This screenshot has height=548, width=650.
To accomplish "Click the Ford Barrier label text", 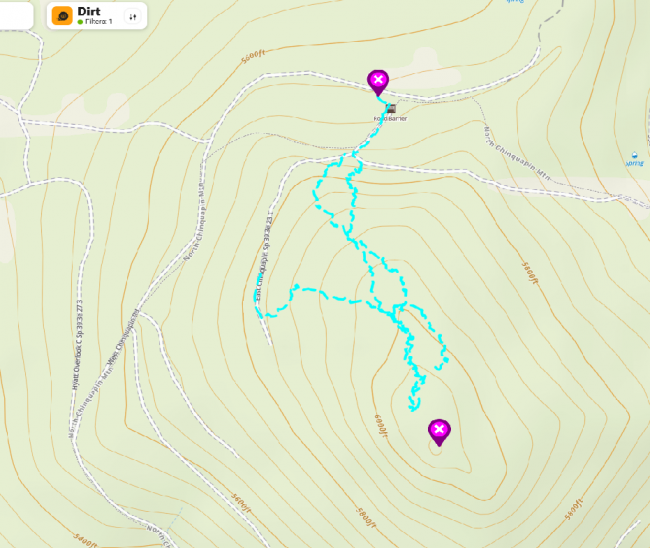I will [x=390, y=119].
